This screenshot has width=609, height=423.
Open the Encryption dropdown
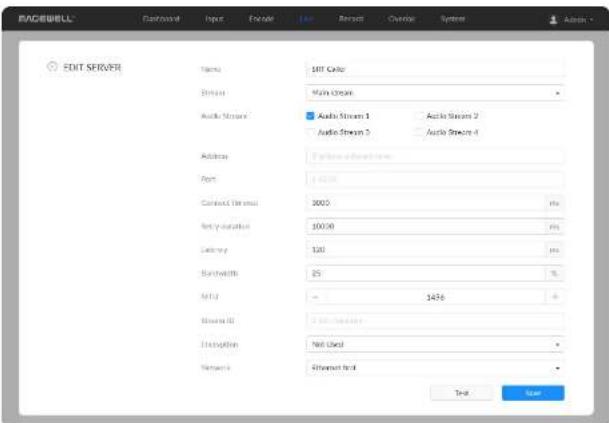point(435,344)
